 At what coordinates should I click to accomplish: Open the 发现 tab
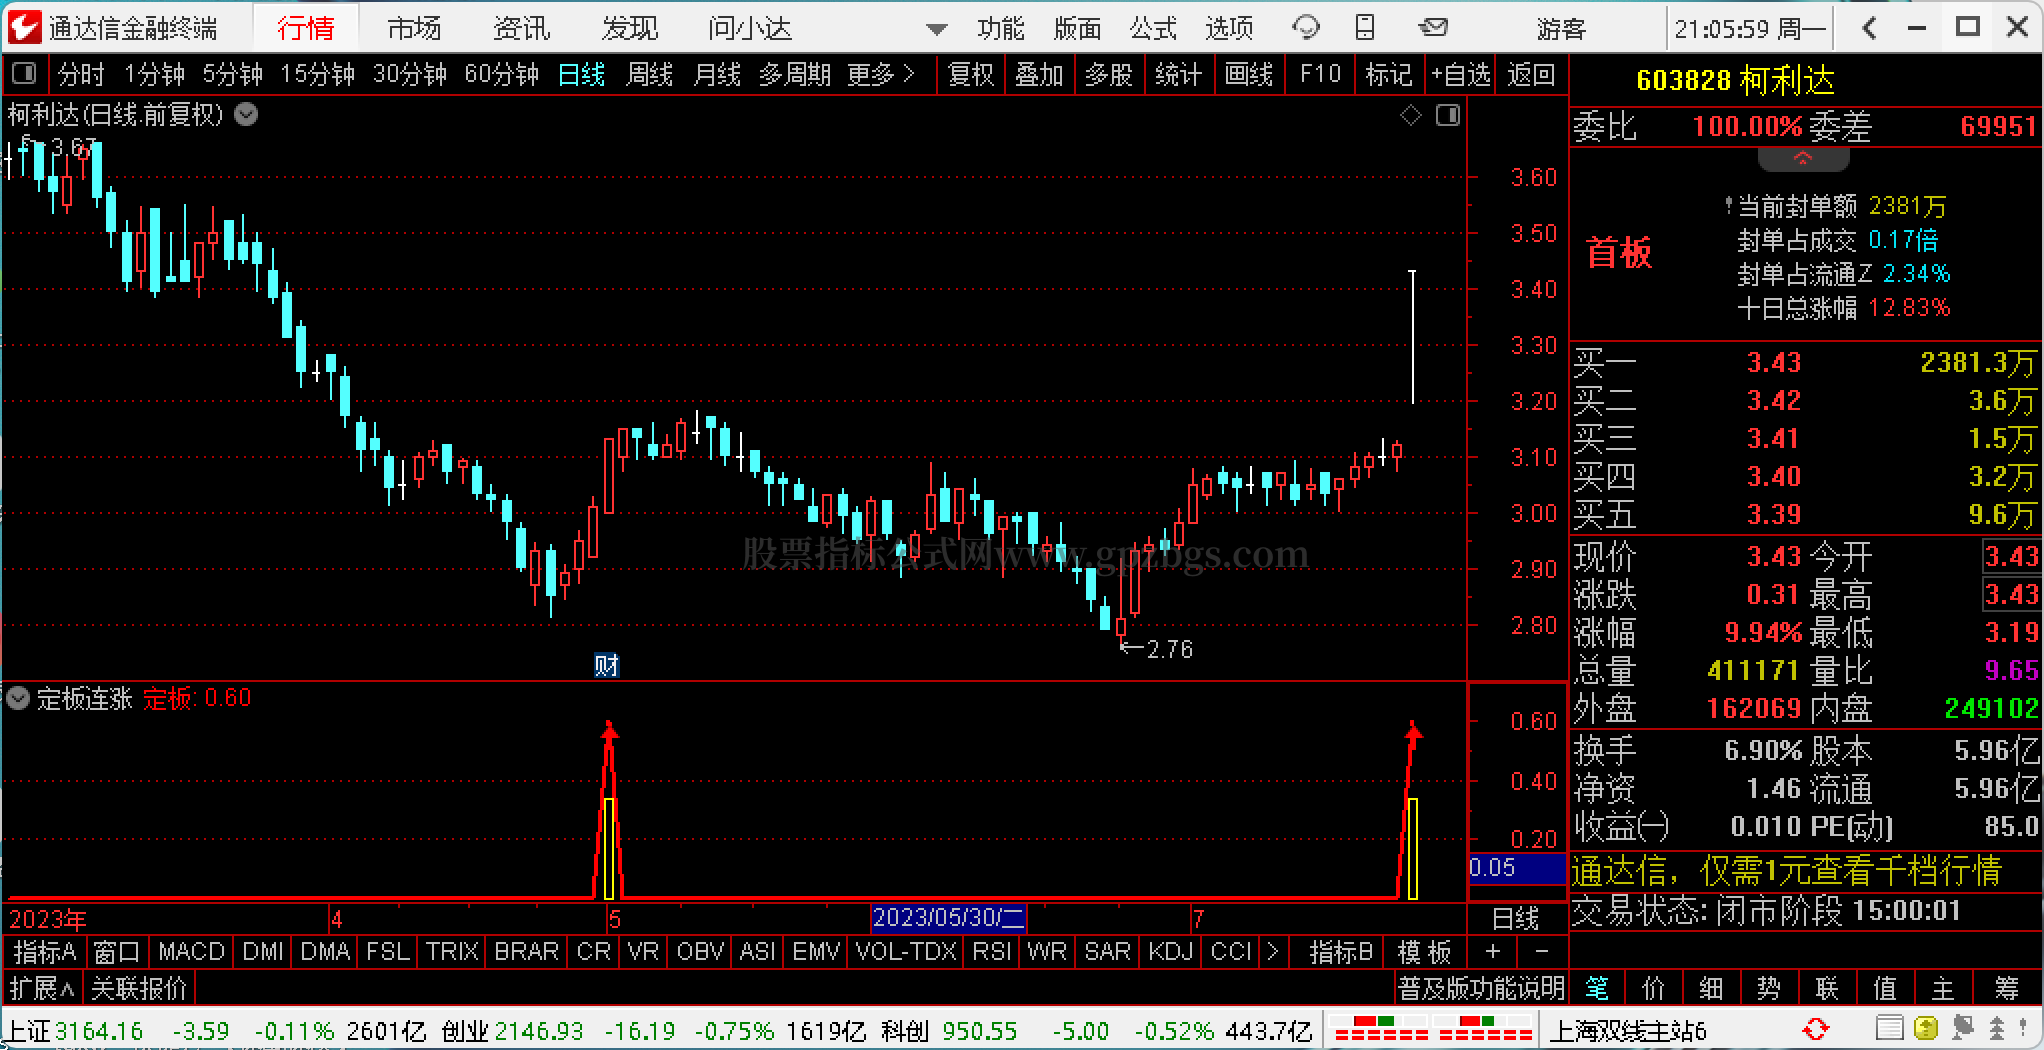coord(630,28)
